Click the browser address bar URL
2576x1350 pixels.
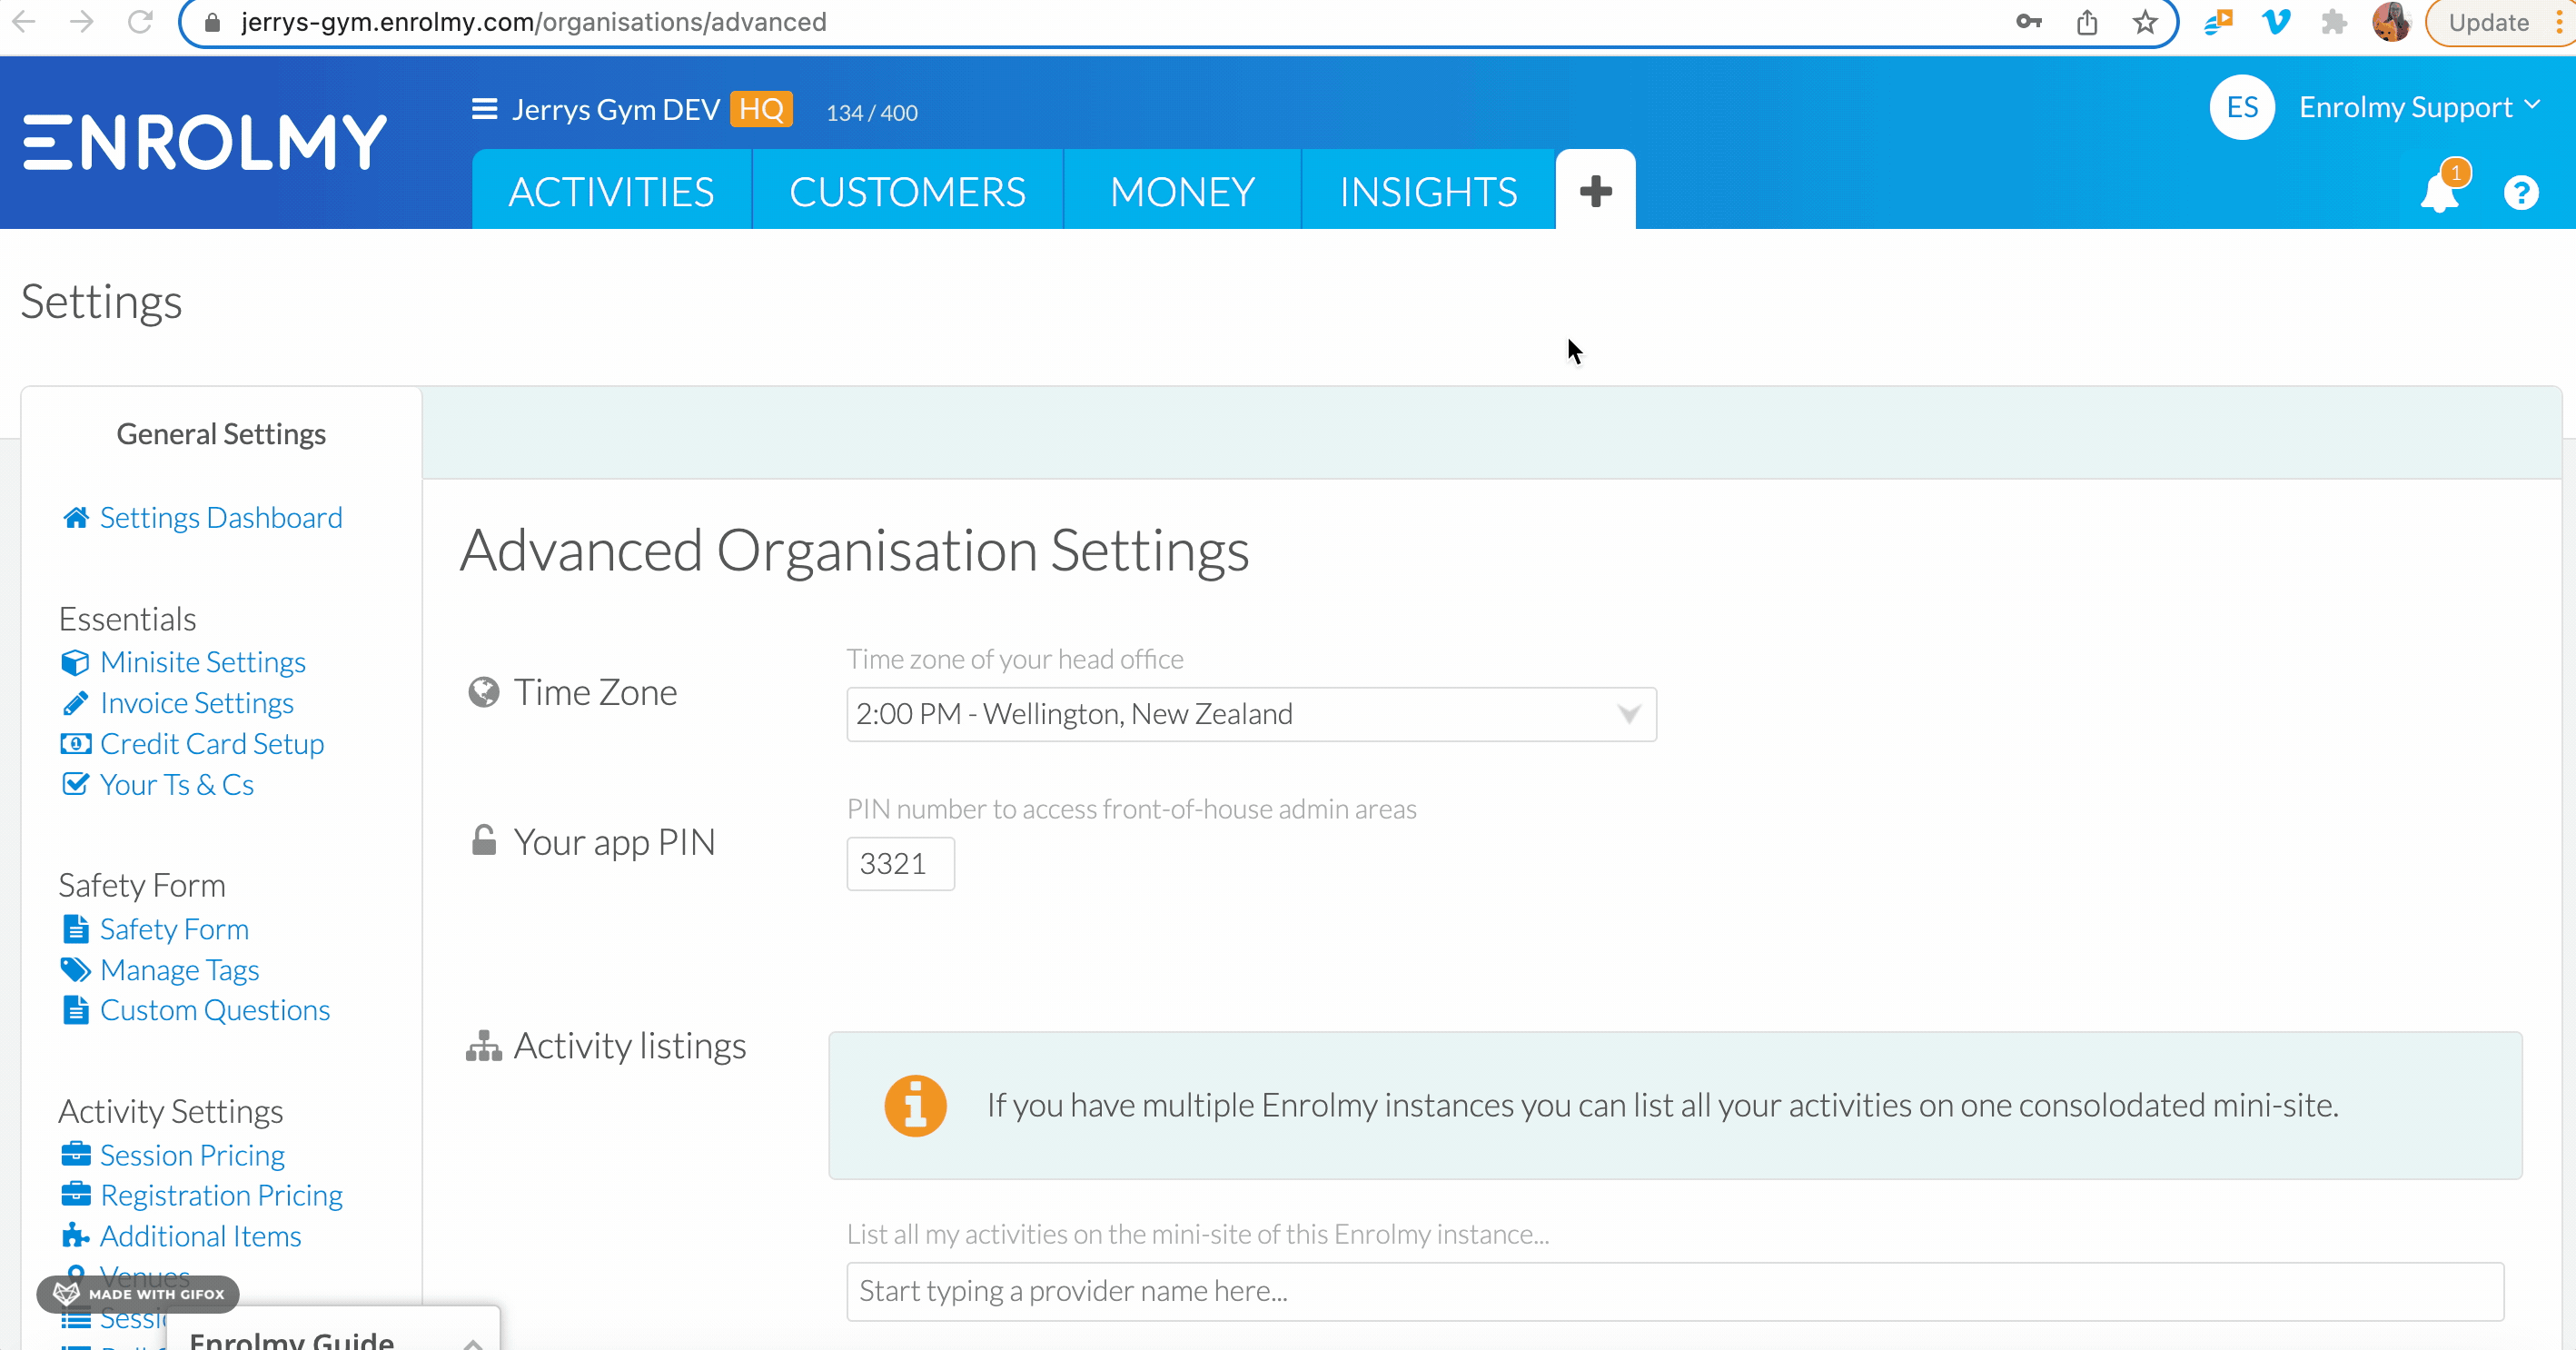pyautogui.click(x=534, y=22)
